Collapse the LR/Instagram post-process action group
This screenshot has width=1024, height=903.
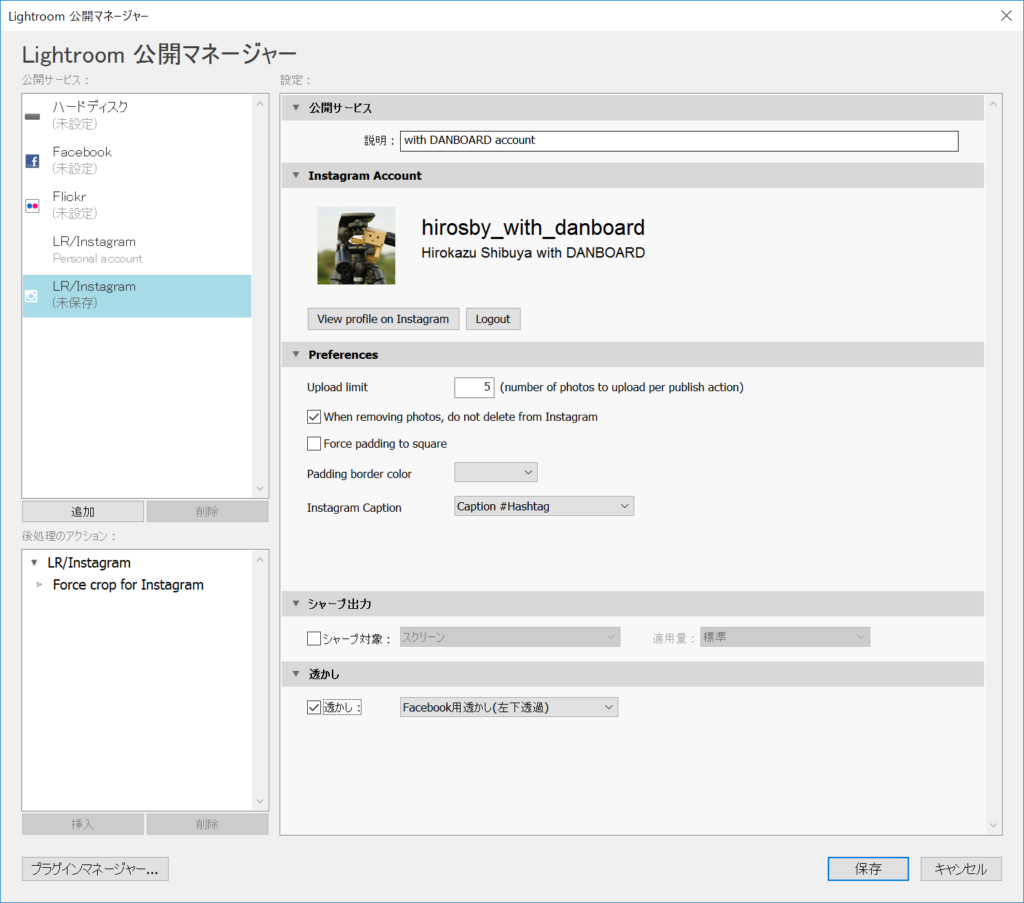click(34, 563)
